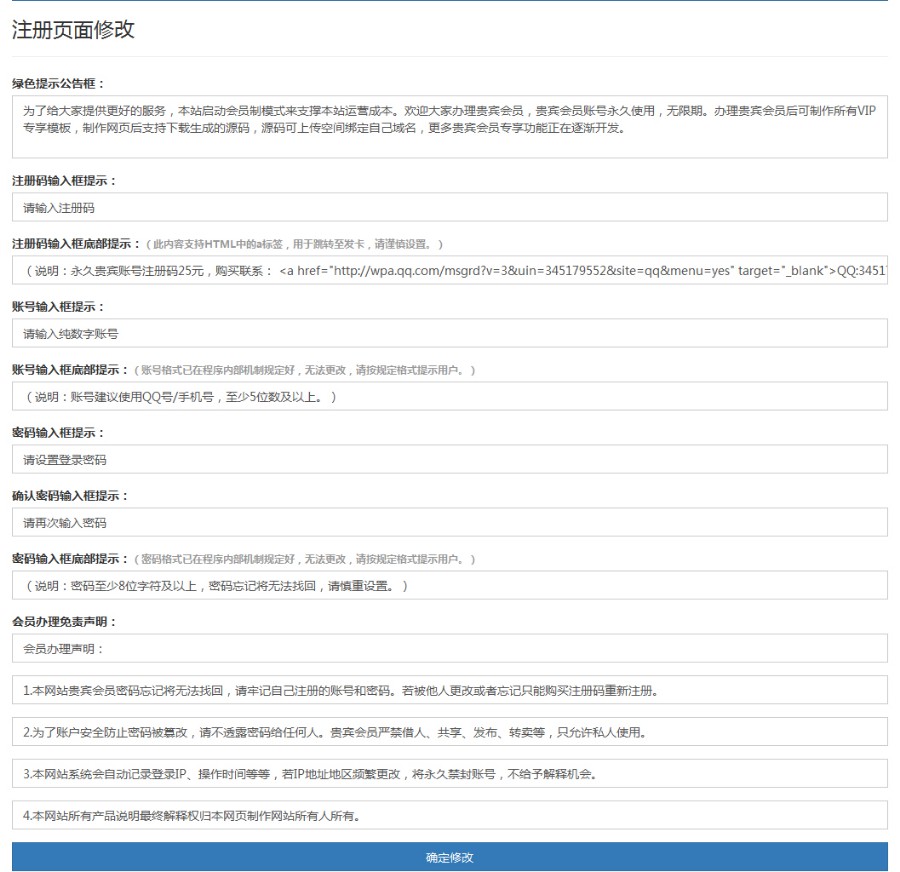Click the 密码输入框提示： label
Image resolution: width=900 pixels, height=872 pixels.
click(59, 433)
